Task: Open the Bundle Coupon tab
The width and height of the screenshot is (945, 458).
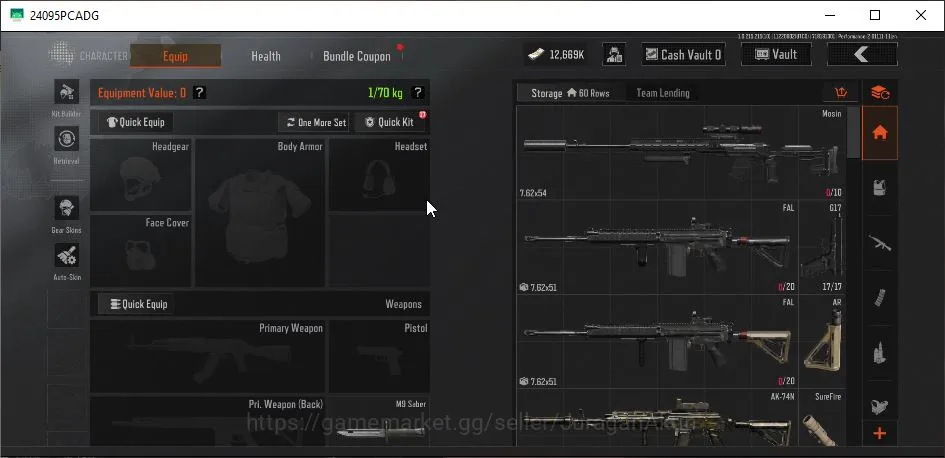Action: [x=357, y=56]
